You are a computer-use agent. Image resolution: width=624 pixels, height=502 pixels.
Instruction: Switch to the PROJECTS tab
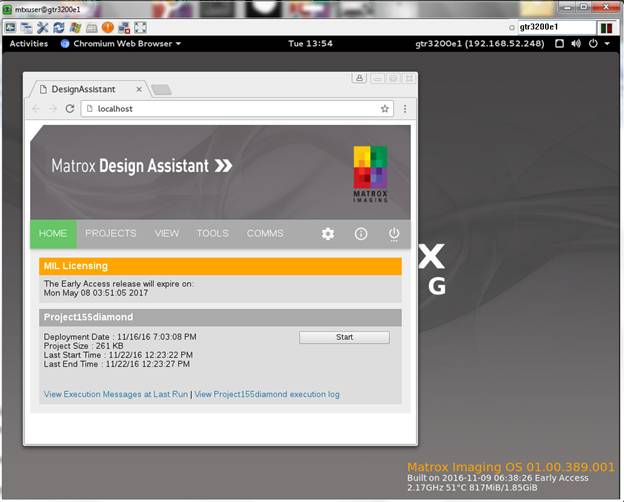point(111,233)
